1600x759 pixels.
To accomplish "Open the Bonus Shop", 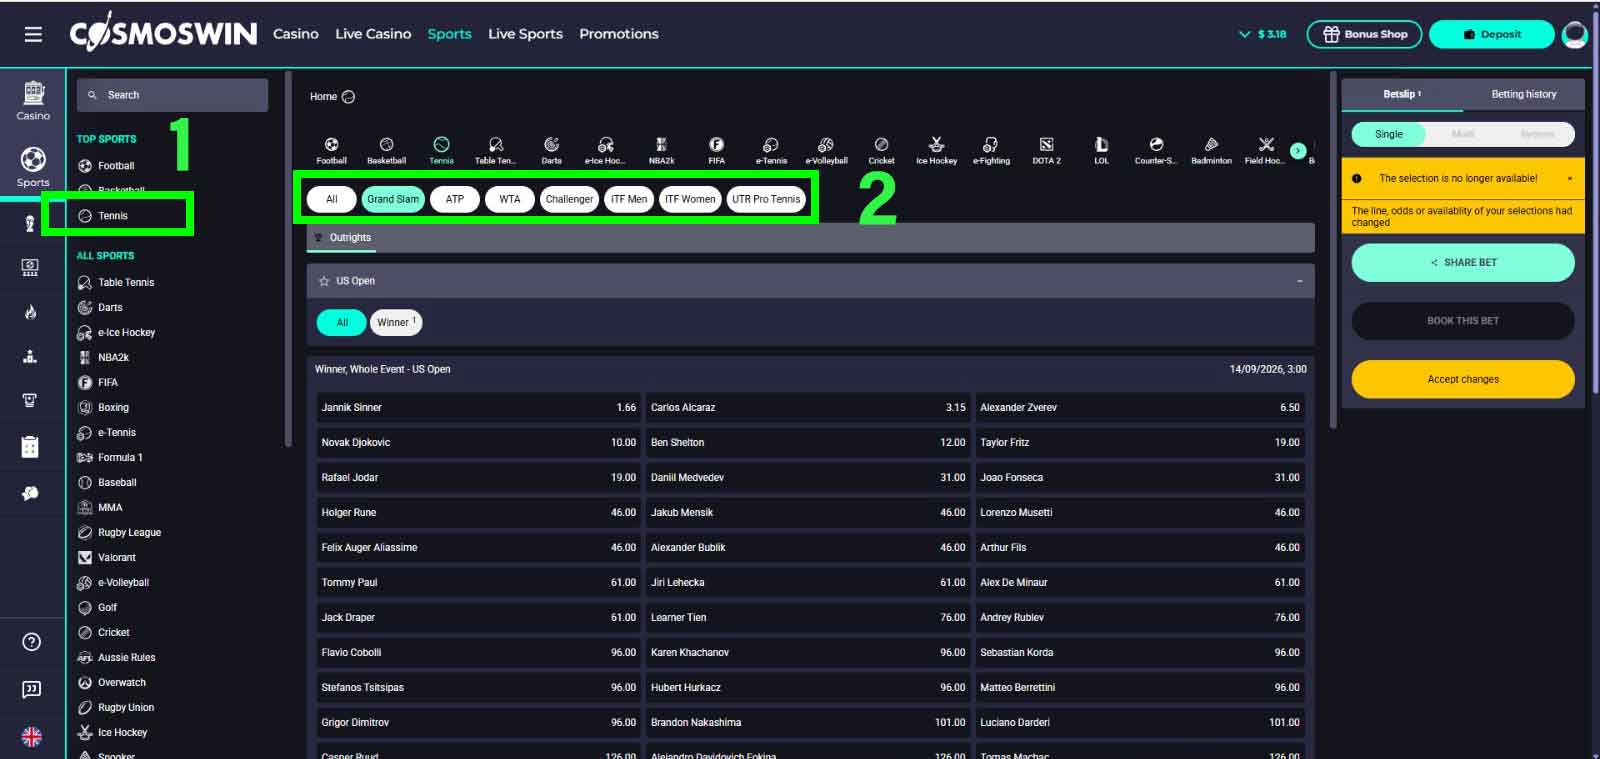I will click(1365, 34).
